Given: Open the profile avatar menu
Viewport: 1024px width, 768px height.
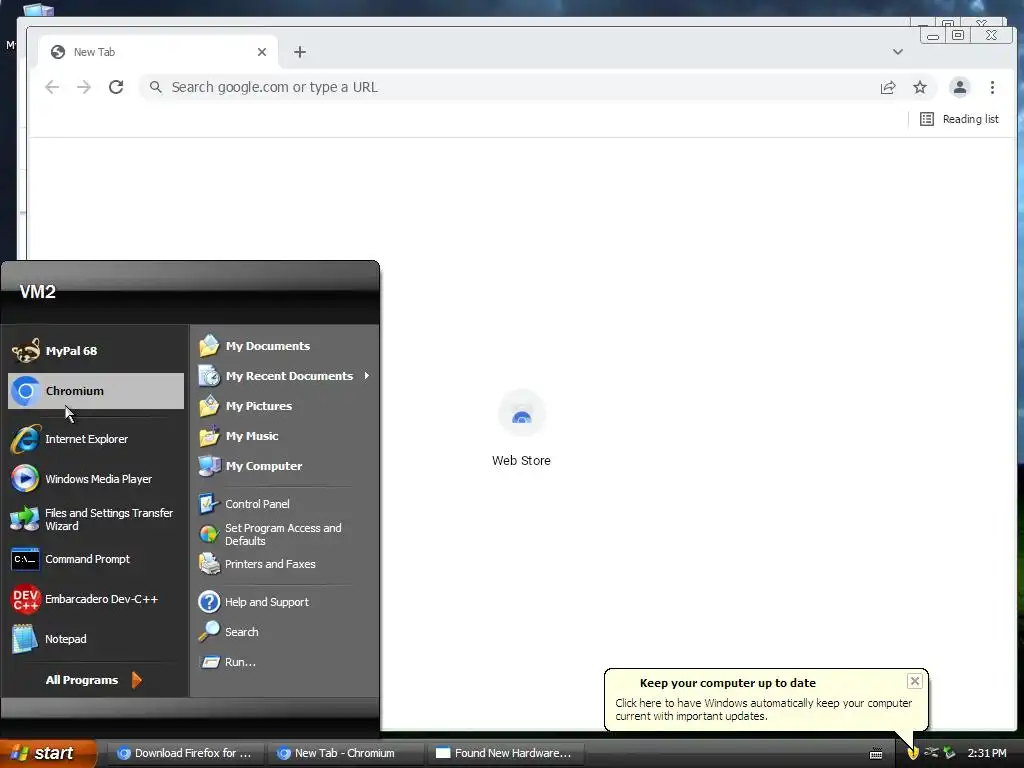Looking at the screenshot, I should coord(959,87).
